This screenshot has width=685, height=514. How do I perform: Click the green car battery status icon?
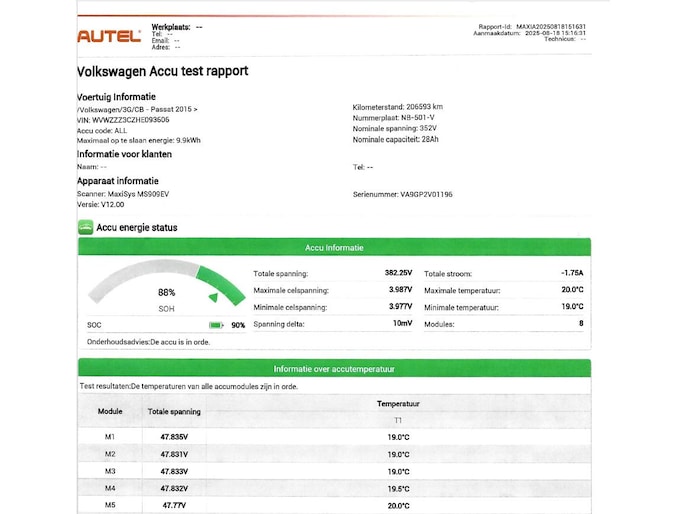click(86, 227)
